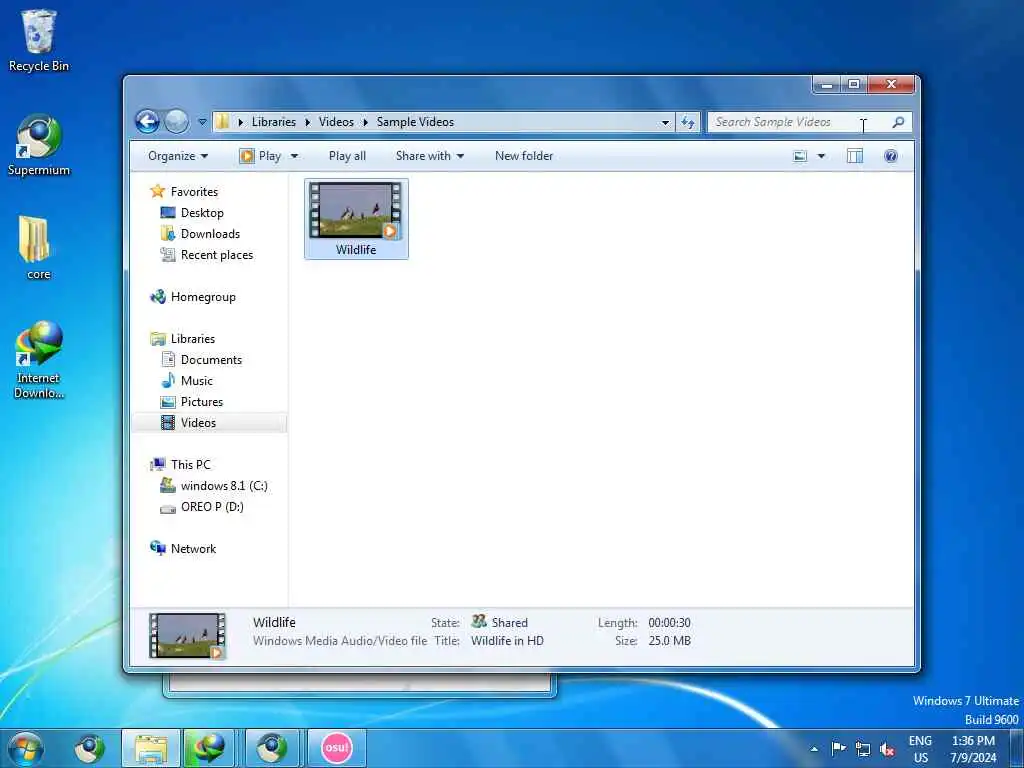Viewport: 1024px width, 768px height.
Task: Select Homegroup in navigation pane
Action: click(203, 296)
